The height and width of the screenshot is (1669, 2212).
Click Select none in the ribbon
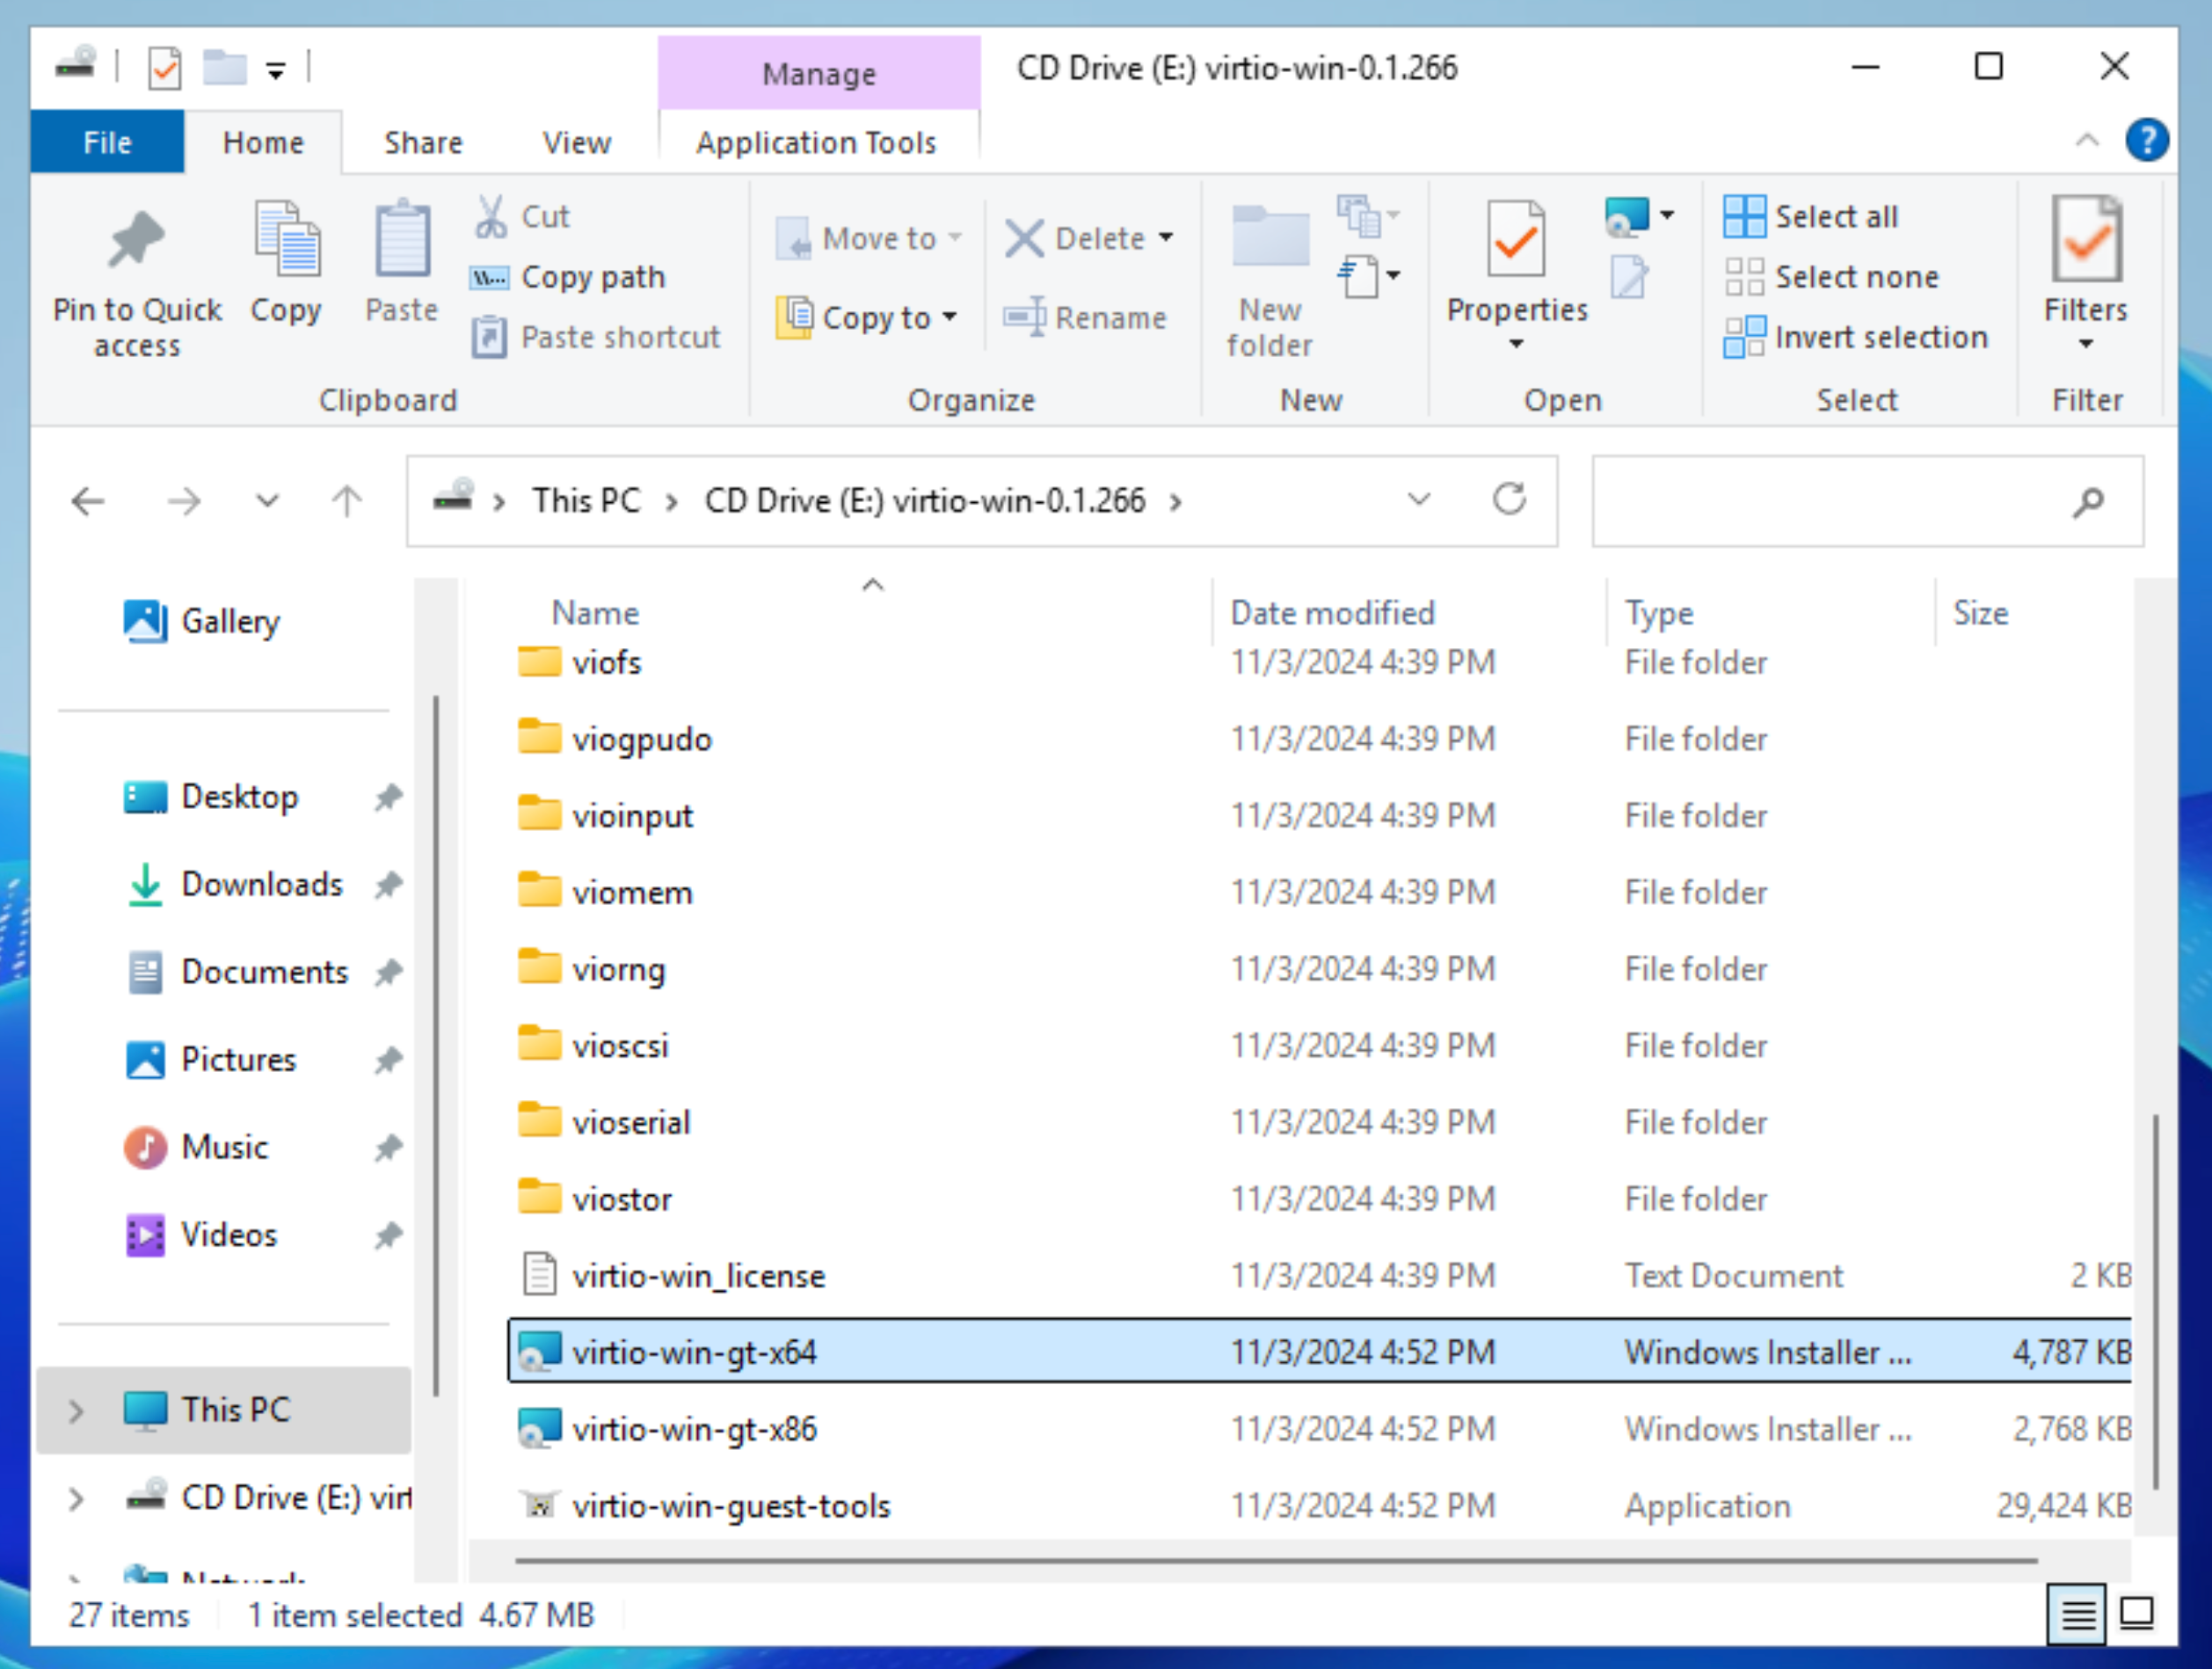tap(1832, 277)
